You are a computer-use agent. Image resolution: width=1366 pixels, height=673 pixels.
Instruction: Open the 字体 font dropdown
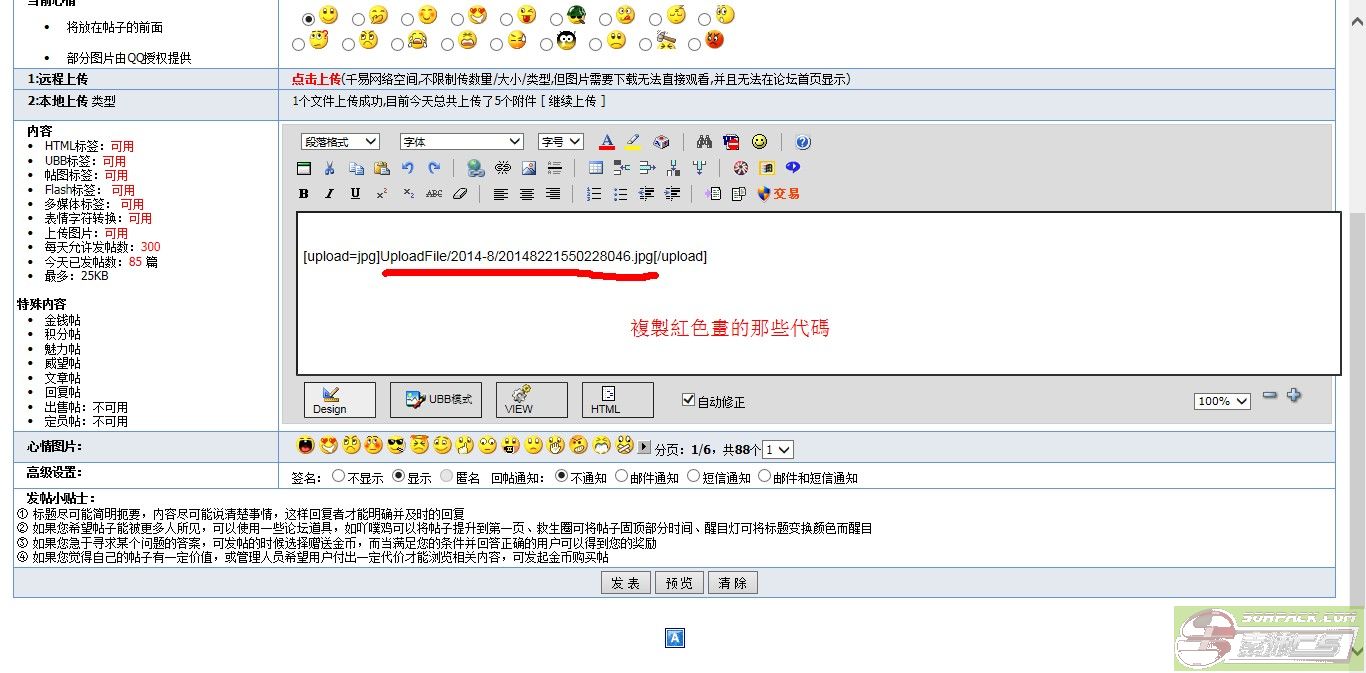(461, 142)
